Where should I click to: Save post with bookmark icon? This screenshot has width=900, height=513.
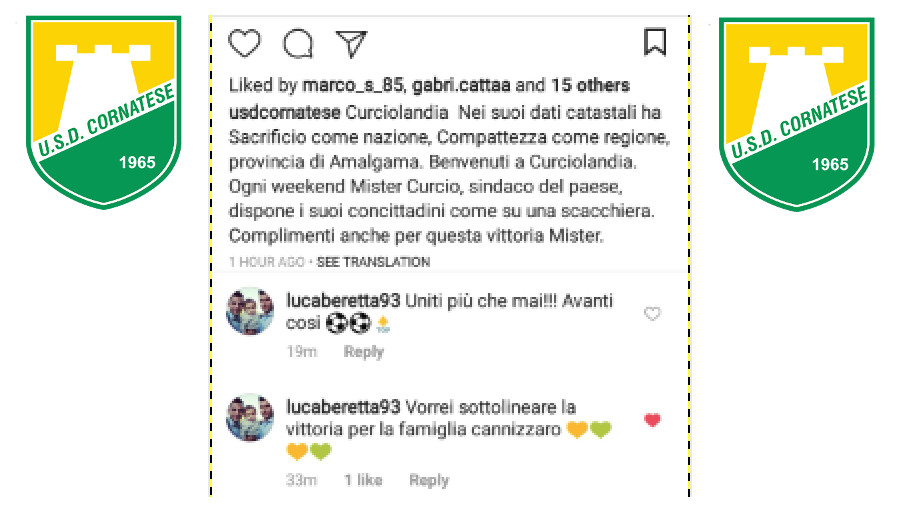point(655,42)
